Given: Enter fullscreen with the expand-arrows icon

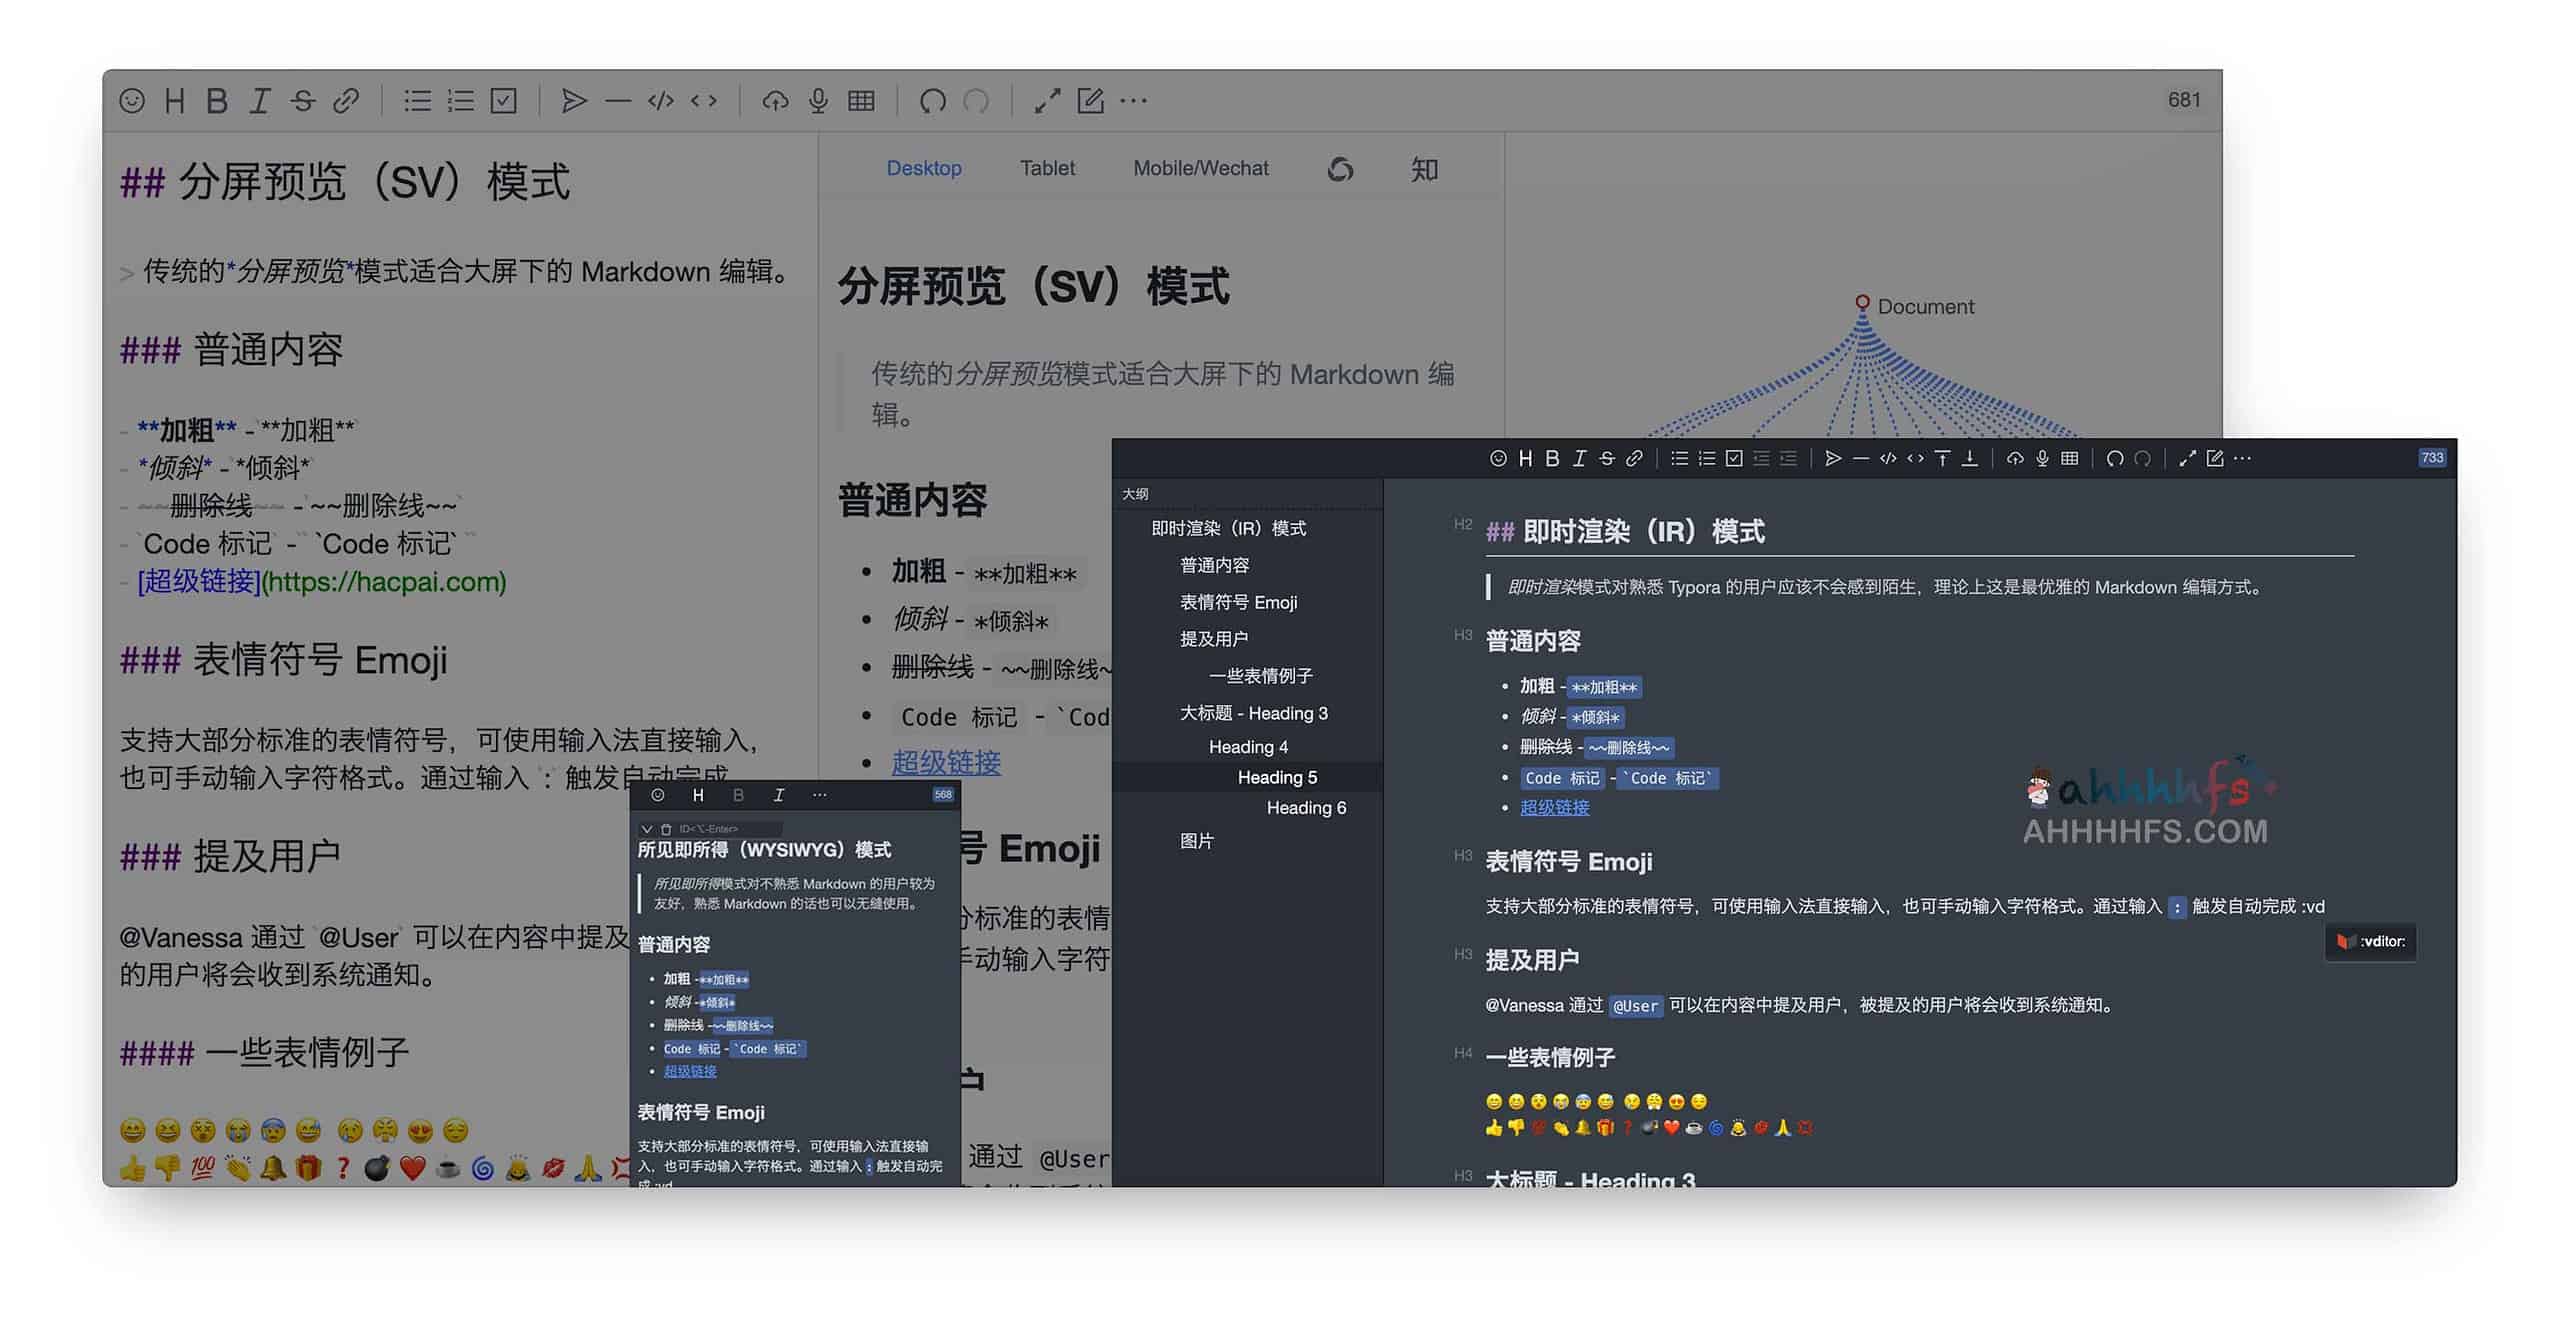Looking at the screenshot, I should click(1046, 100).
